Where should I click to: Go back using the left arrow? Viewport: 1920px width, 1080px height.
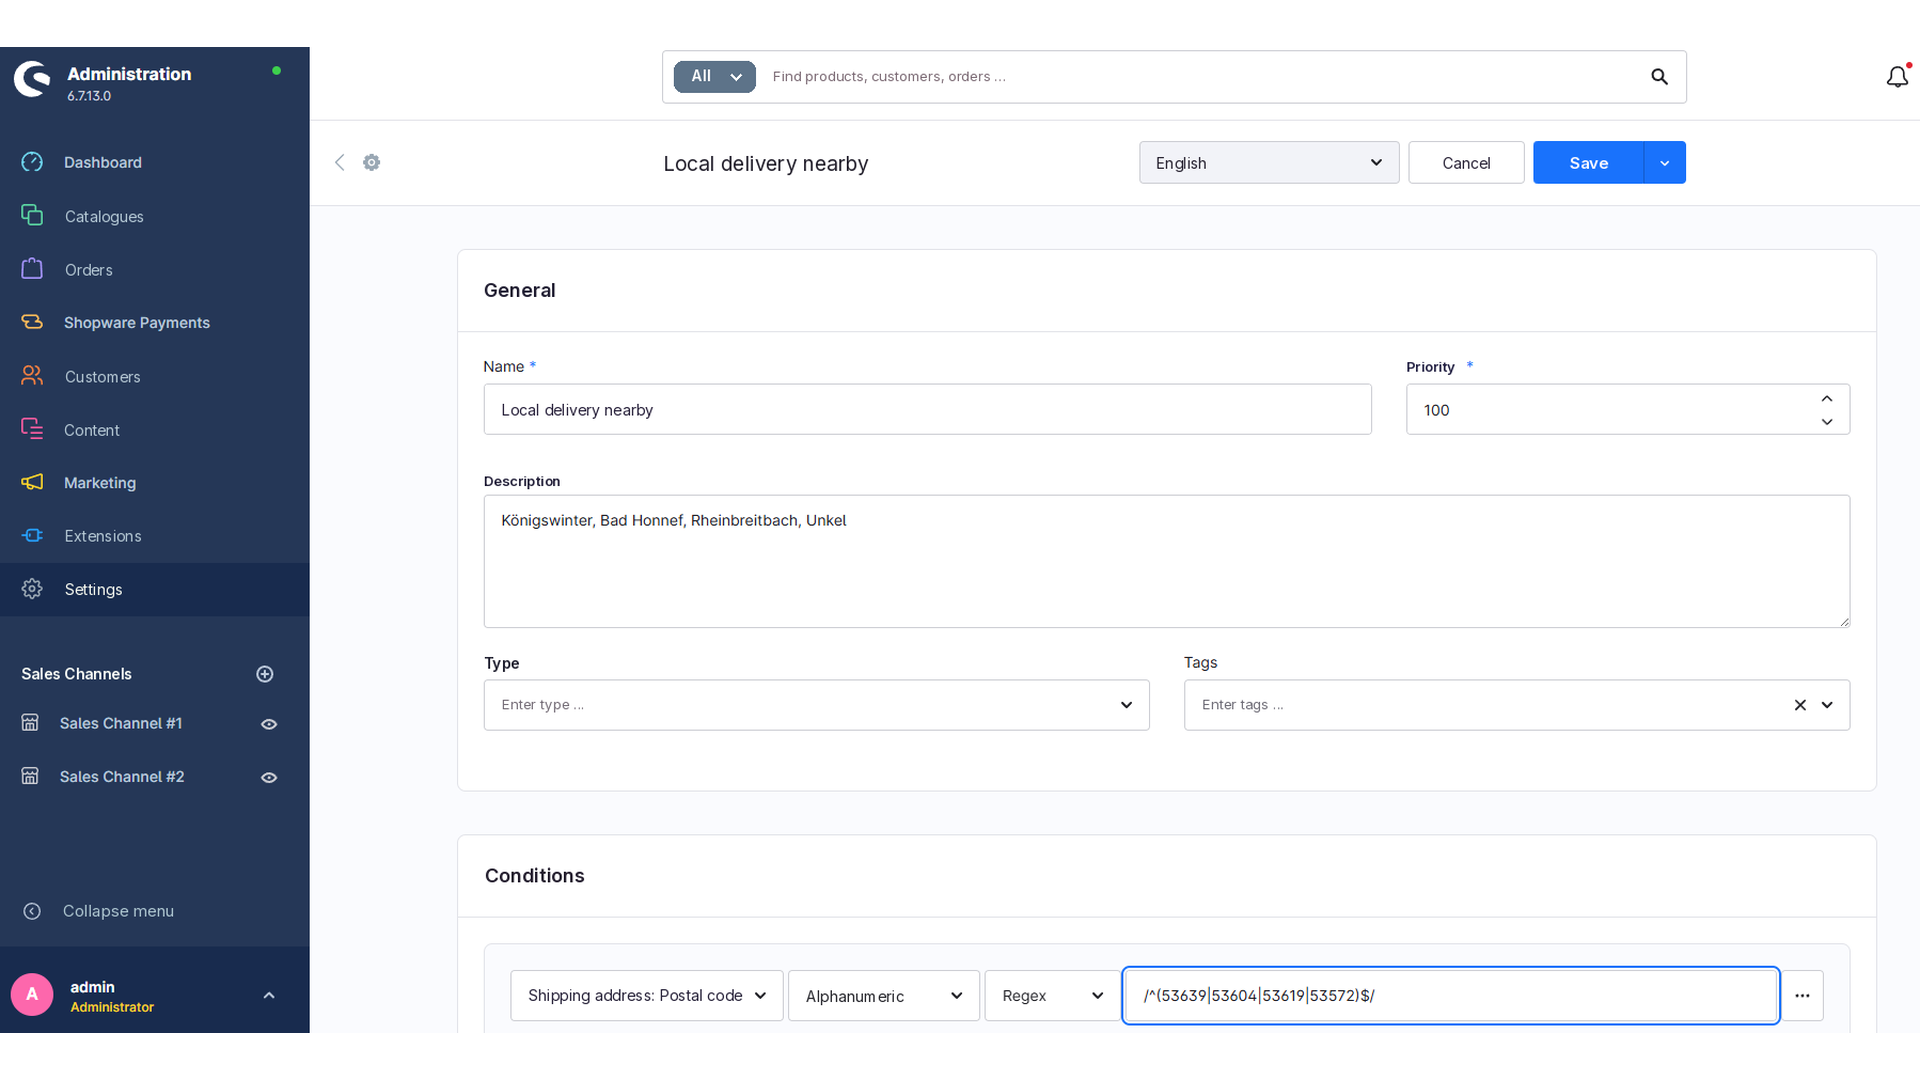click(x=339, y=162)
